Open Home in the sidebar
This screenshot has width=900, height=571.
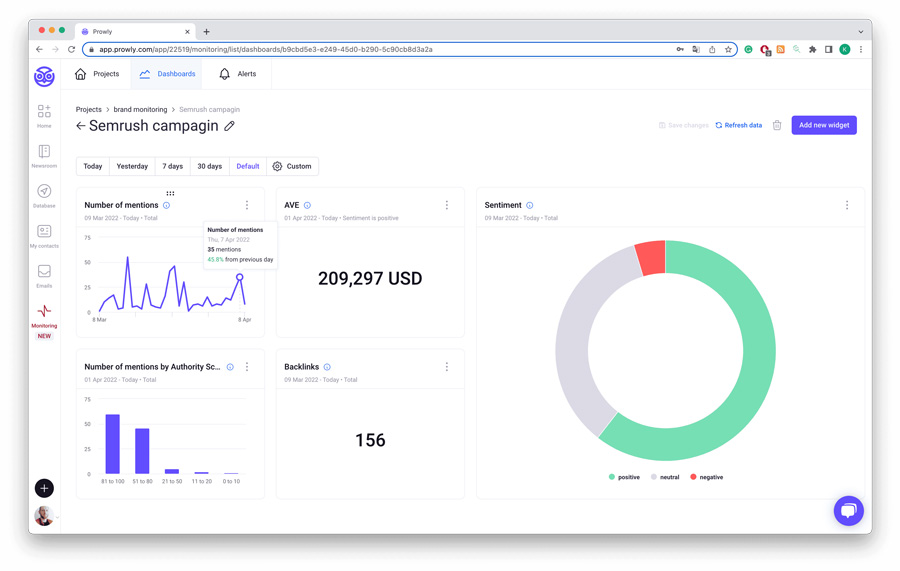tap(44, 116)
